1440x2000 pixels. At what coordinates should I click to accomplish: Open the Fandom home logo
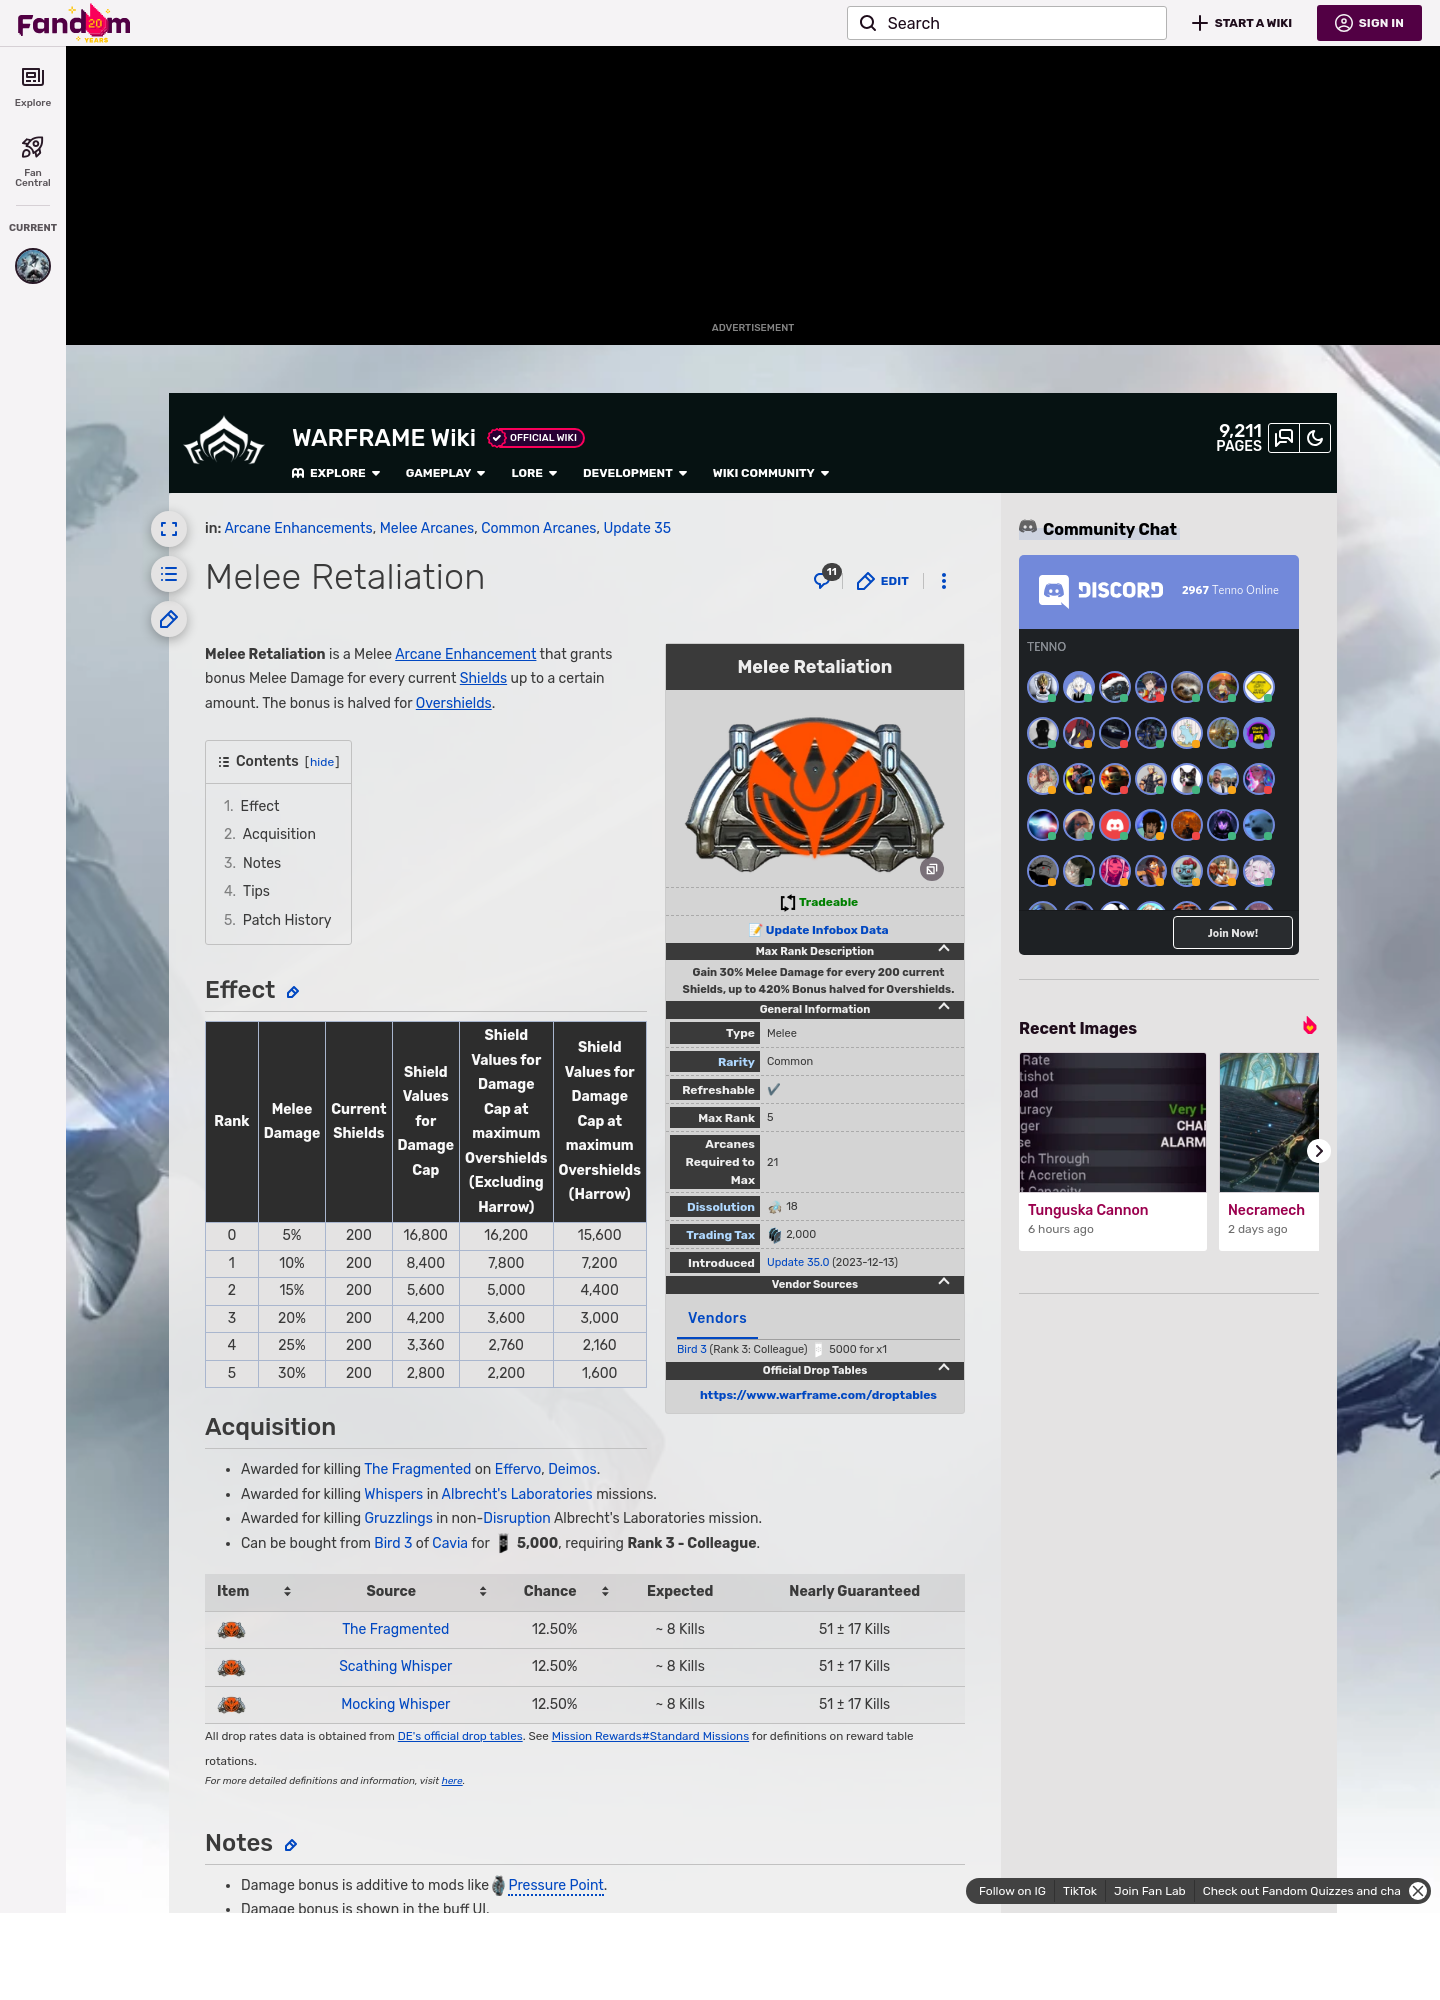click(x=74, y=23)
